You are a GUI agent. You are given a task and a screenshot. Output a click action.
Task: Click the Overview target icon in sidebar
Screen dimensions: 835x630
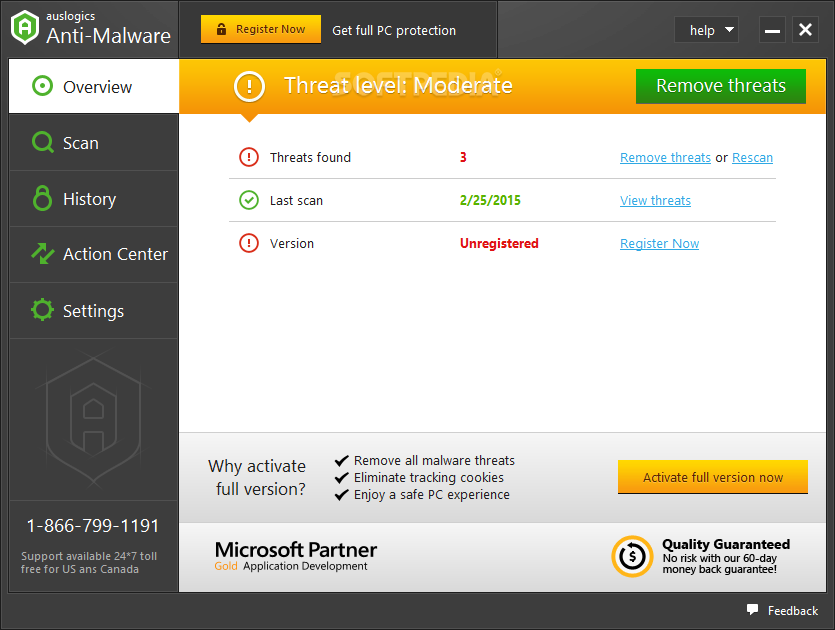pyautogui.click(x=42, y=86)
